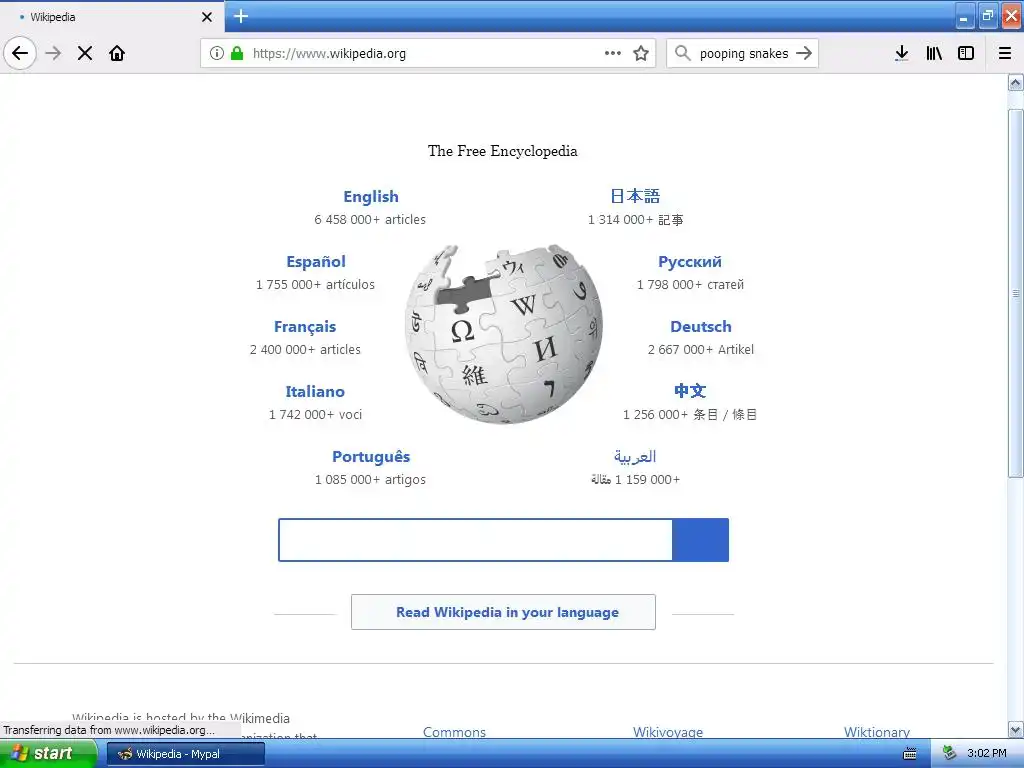Open the Japanese 日本語 Wikipedia
Image resolution: width=1024 pixels, height=768 pixels.
(x=635, y=196)
